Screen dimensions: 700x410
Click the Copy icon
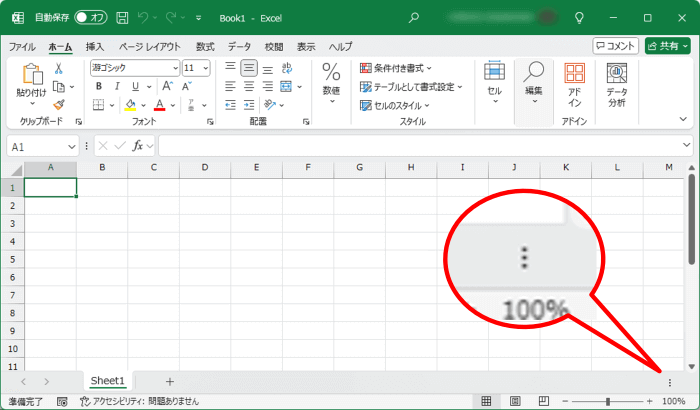tap(58, 86)
